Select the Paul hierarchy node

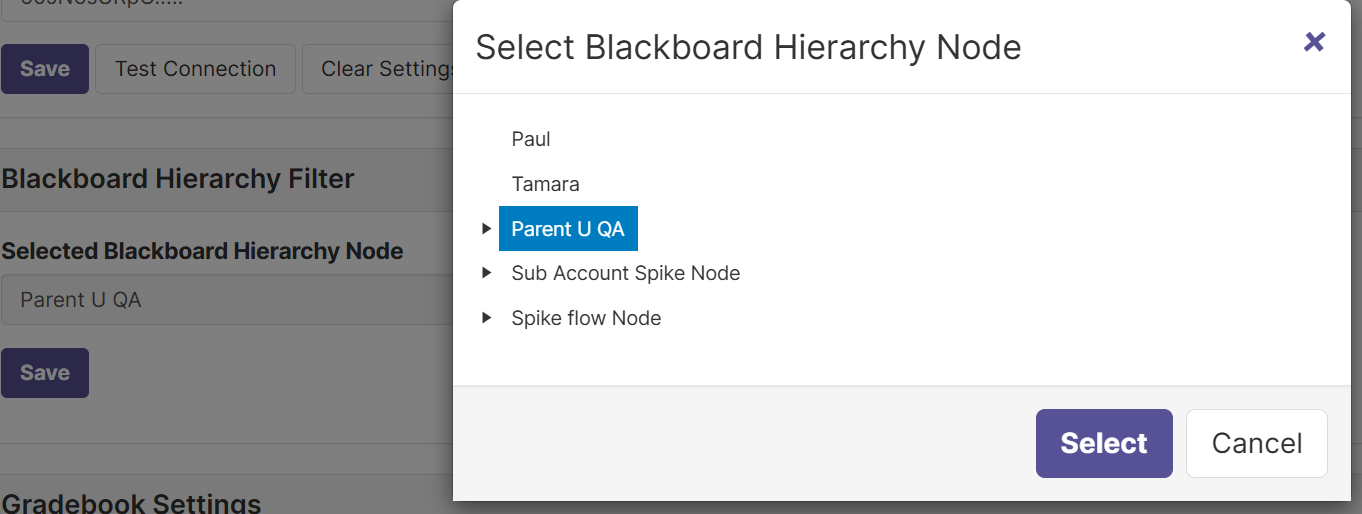(531, 139)
